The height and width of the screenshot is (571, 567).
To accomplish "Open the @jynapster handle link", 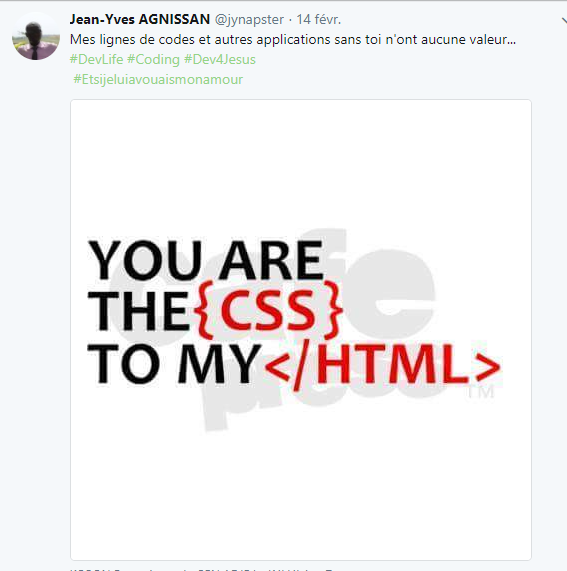I will tap(249, 20).
